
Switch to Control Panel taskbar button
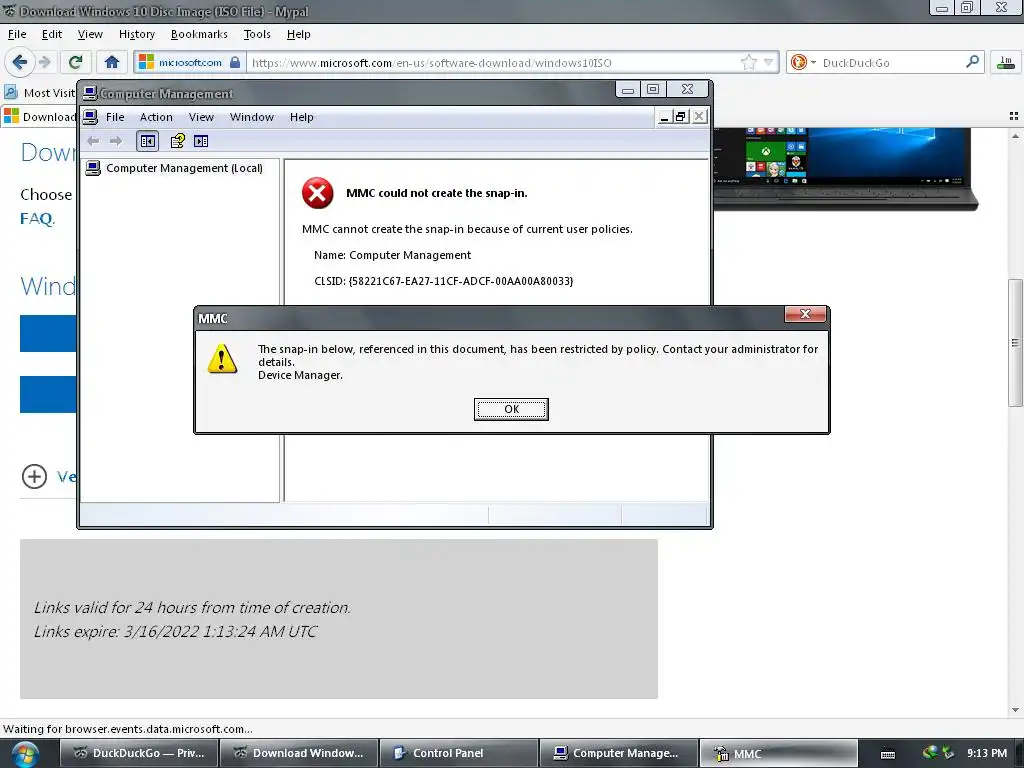coord(458,753)
